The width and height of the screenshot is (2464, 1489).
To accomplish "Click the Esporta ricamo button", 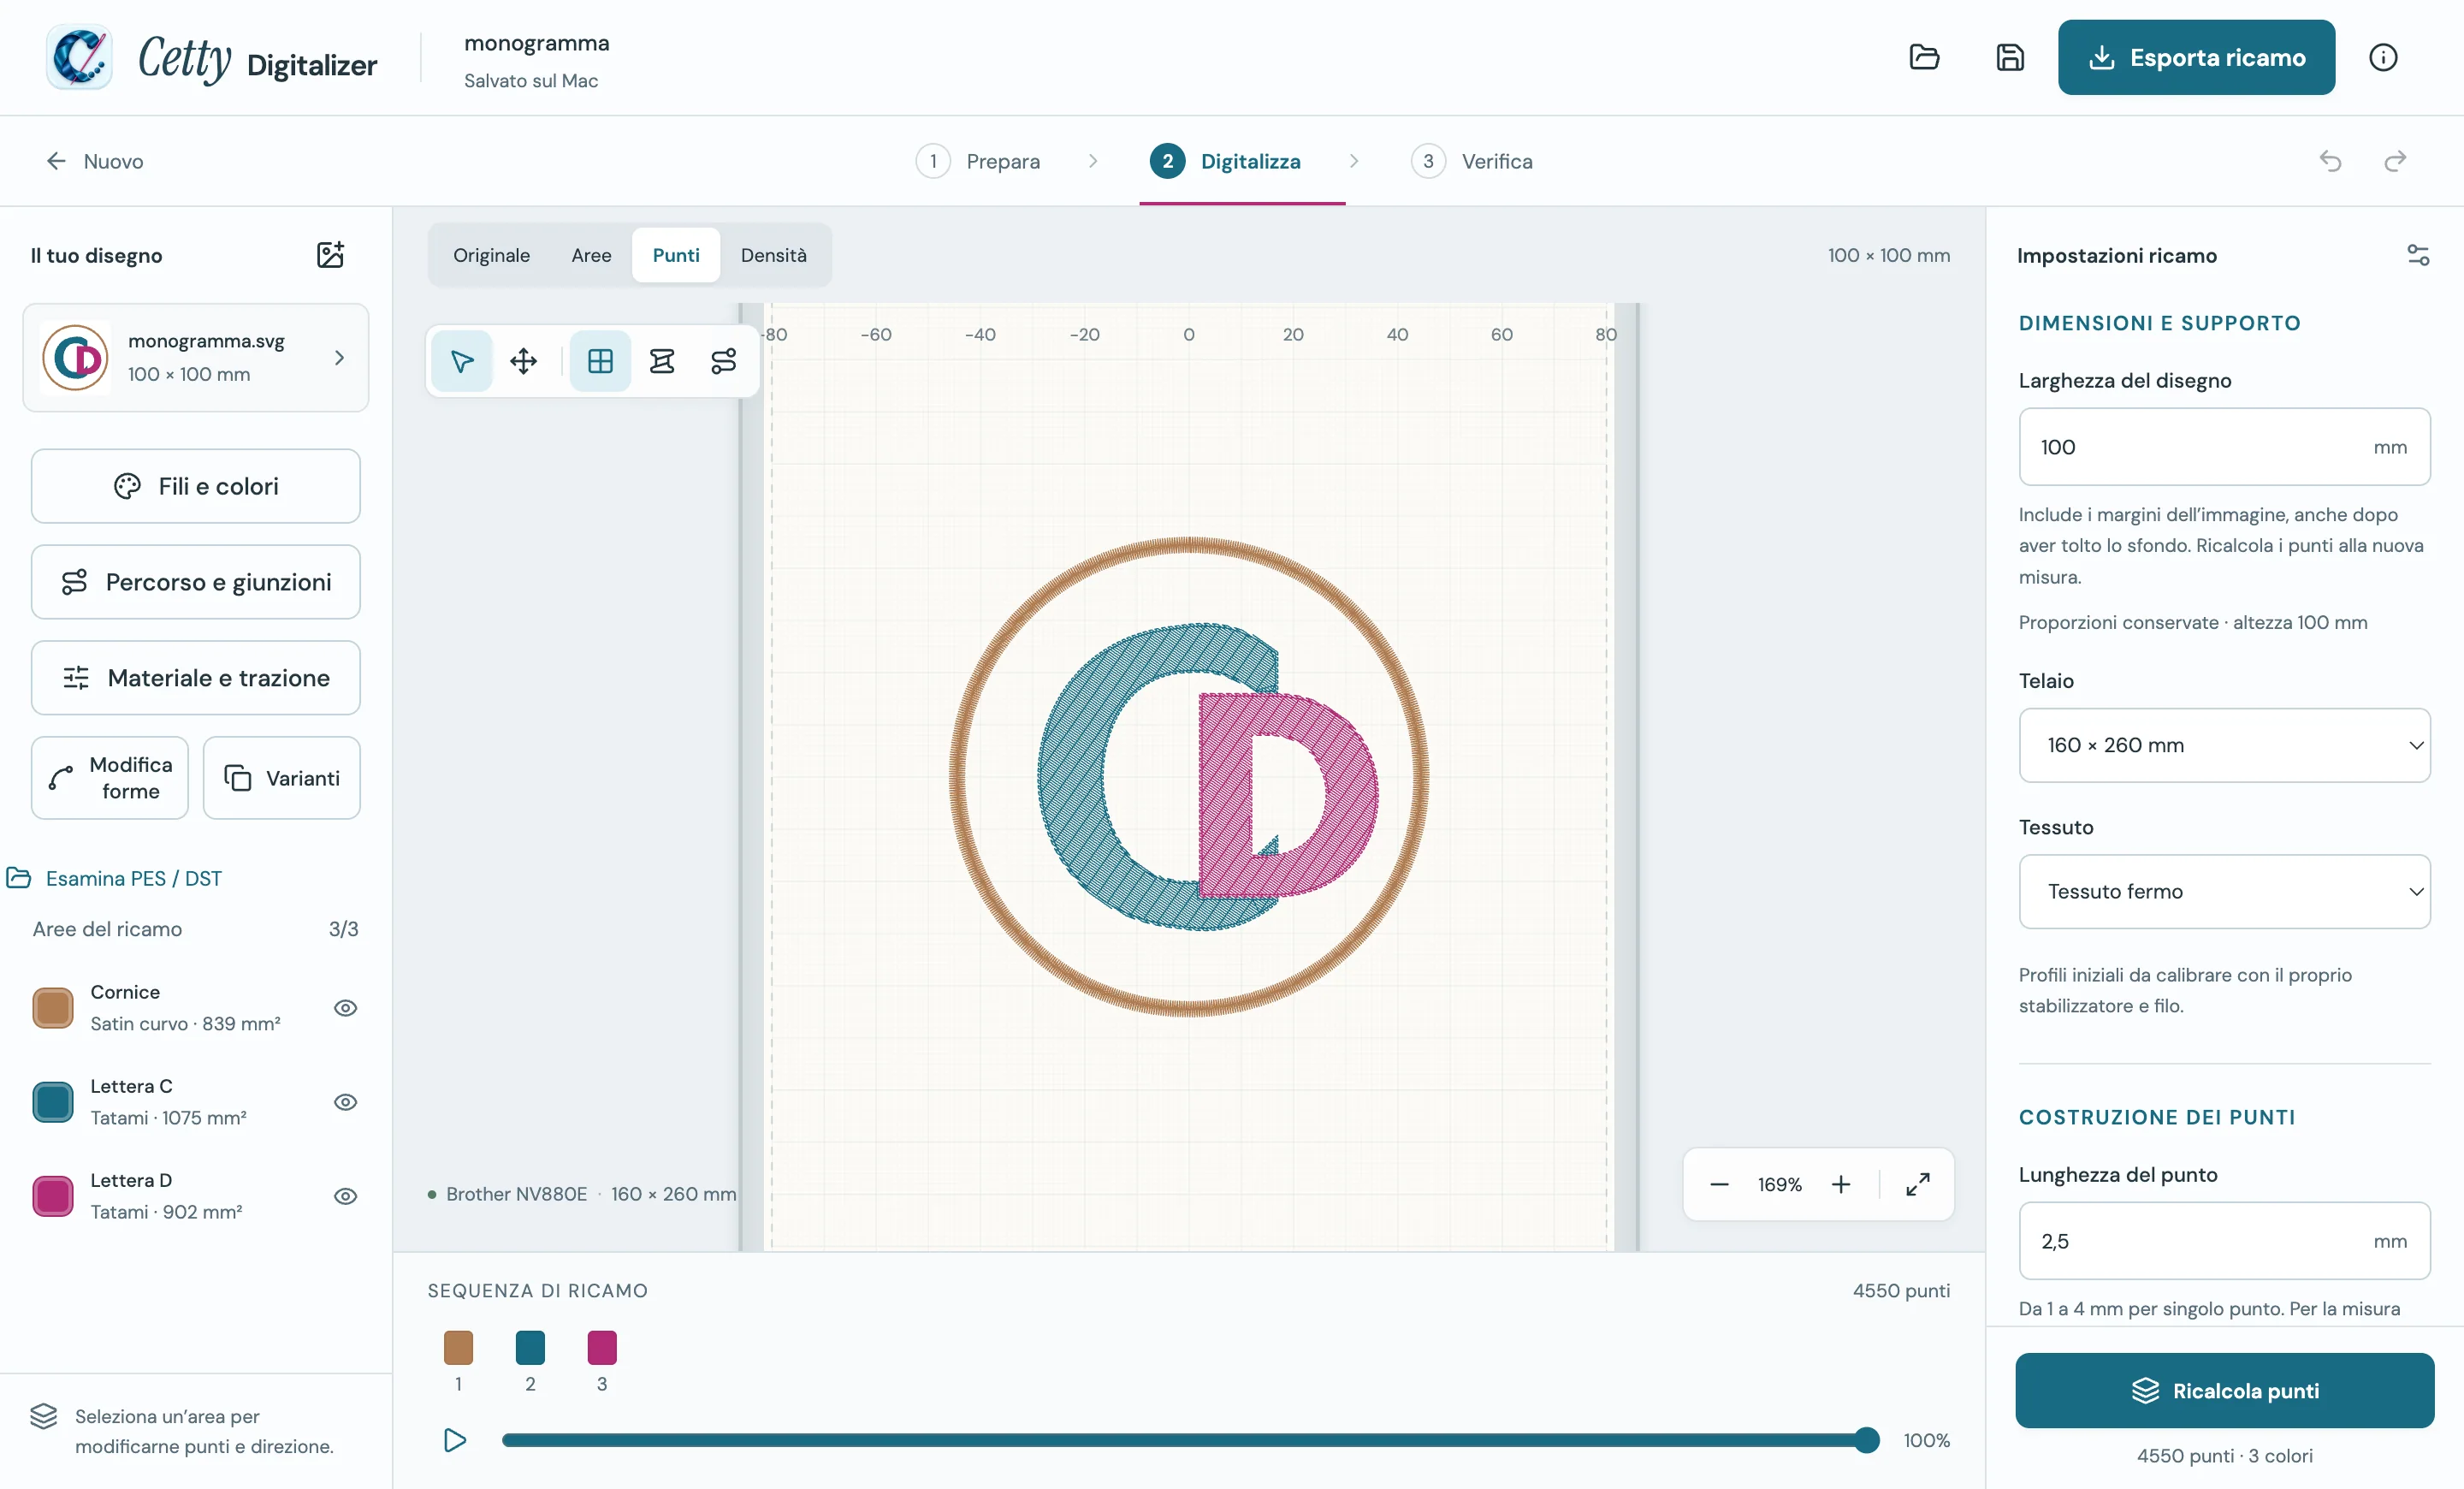I will click(2196, 57).
